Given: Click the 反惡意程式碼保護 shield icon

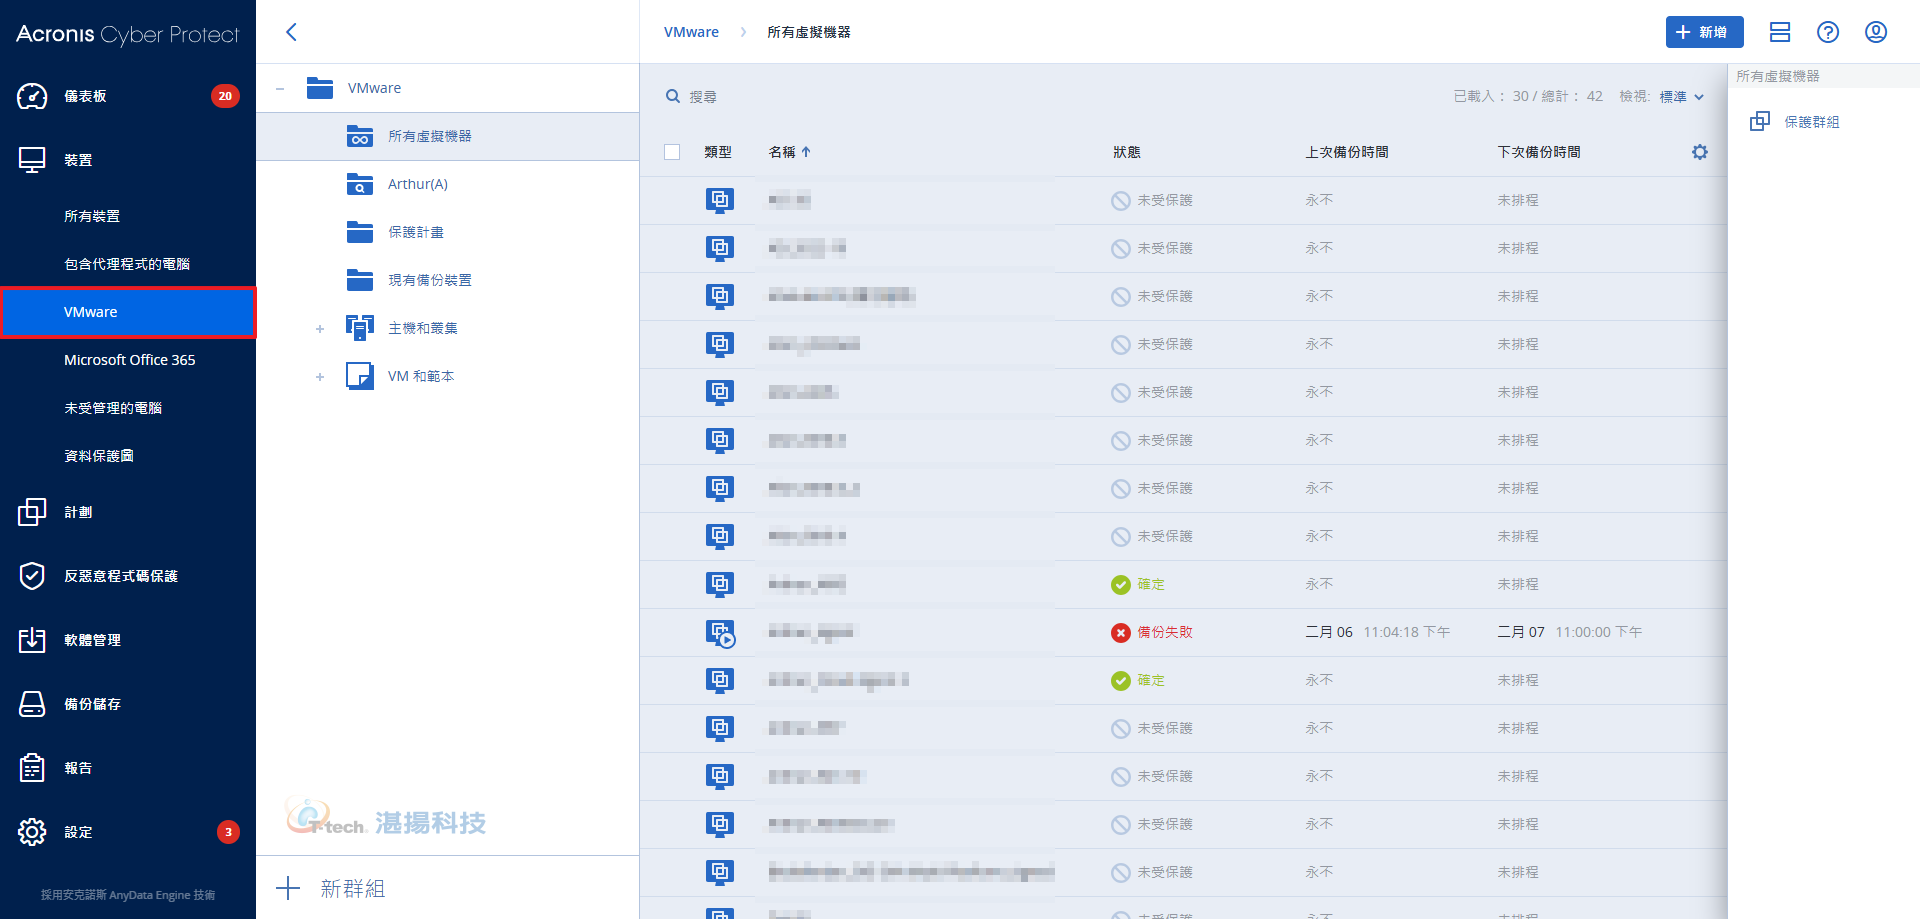Looking at the screenshot, I should click(x=32, y=576).
